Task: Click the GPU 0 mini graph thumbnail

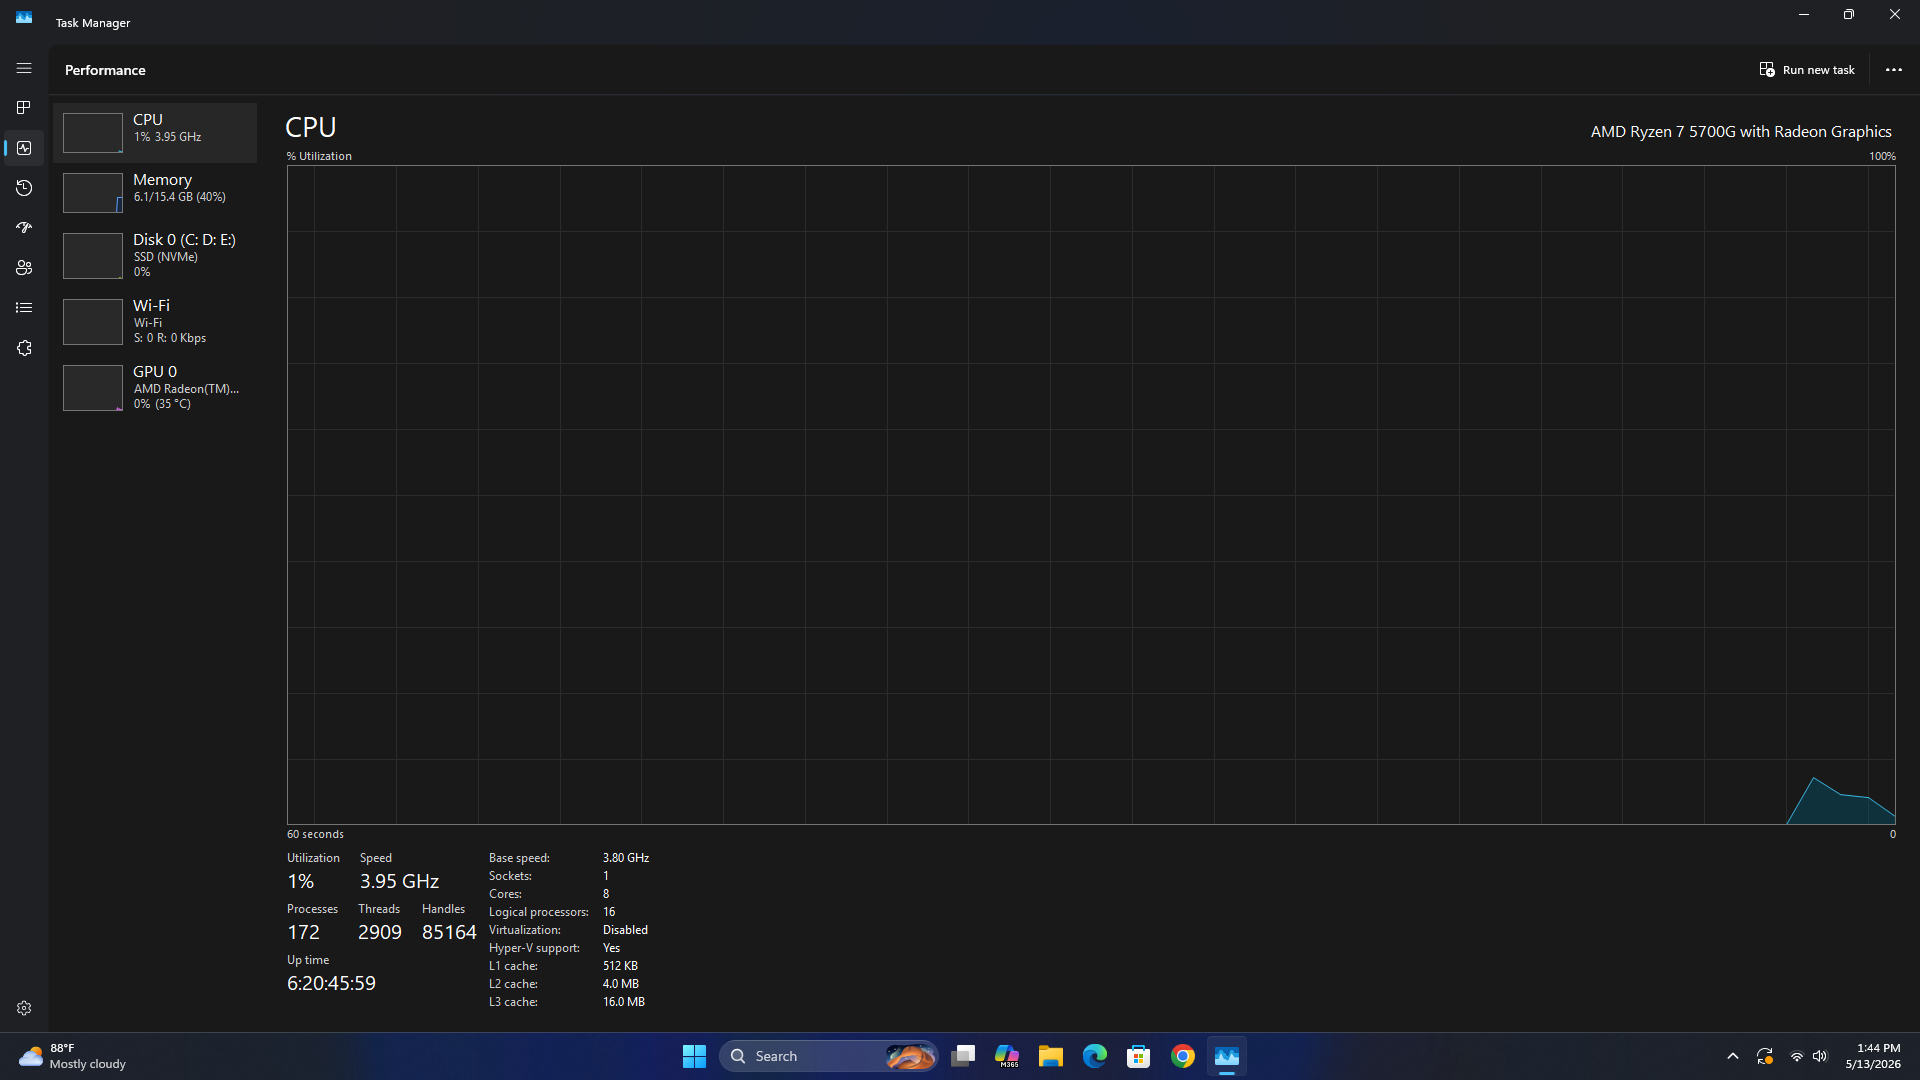Action: pyautogui.click(x=93, y=388)
